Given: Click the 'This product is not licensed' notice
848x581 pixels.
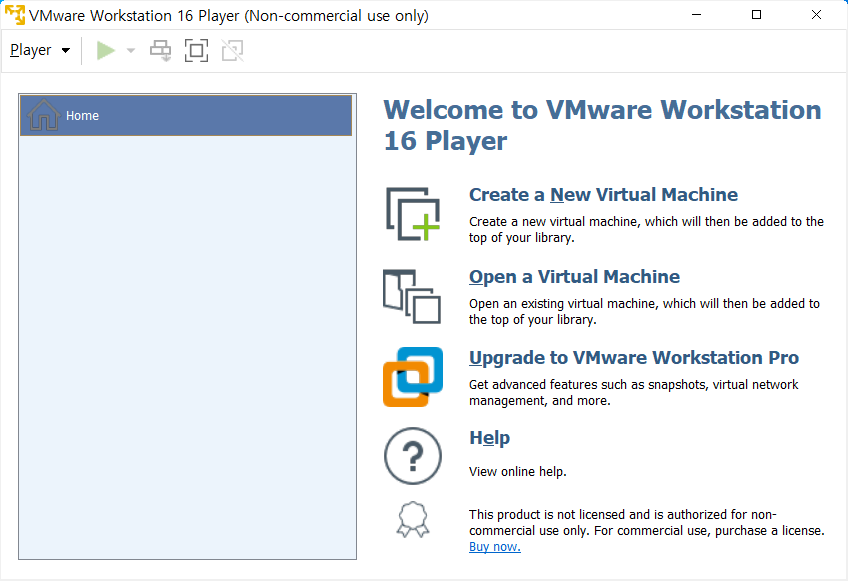Looking at the screenshot, I should point(646,523).
